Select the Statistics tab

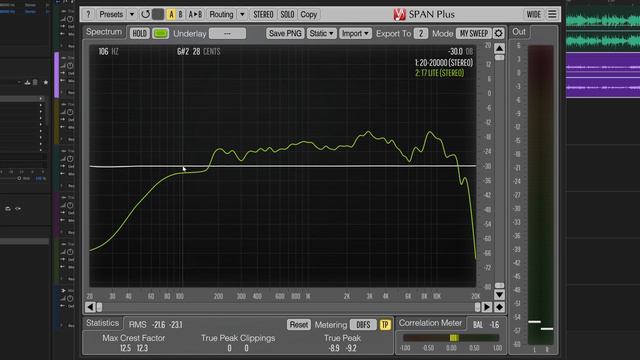tap(102, 323)
